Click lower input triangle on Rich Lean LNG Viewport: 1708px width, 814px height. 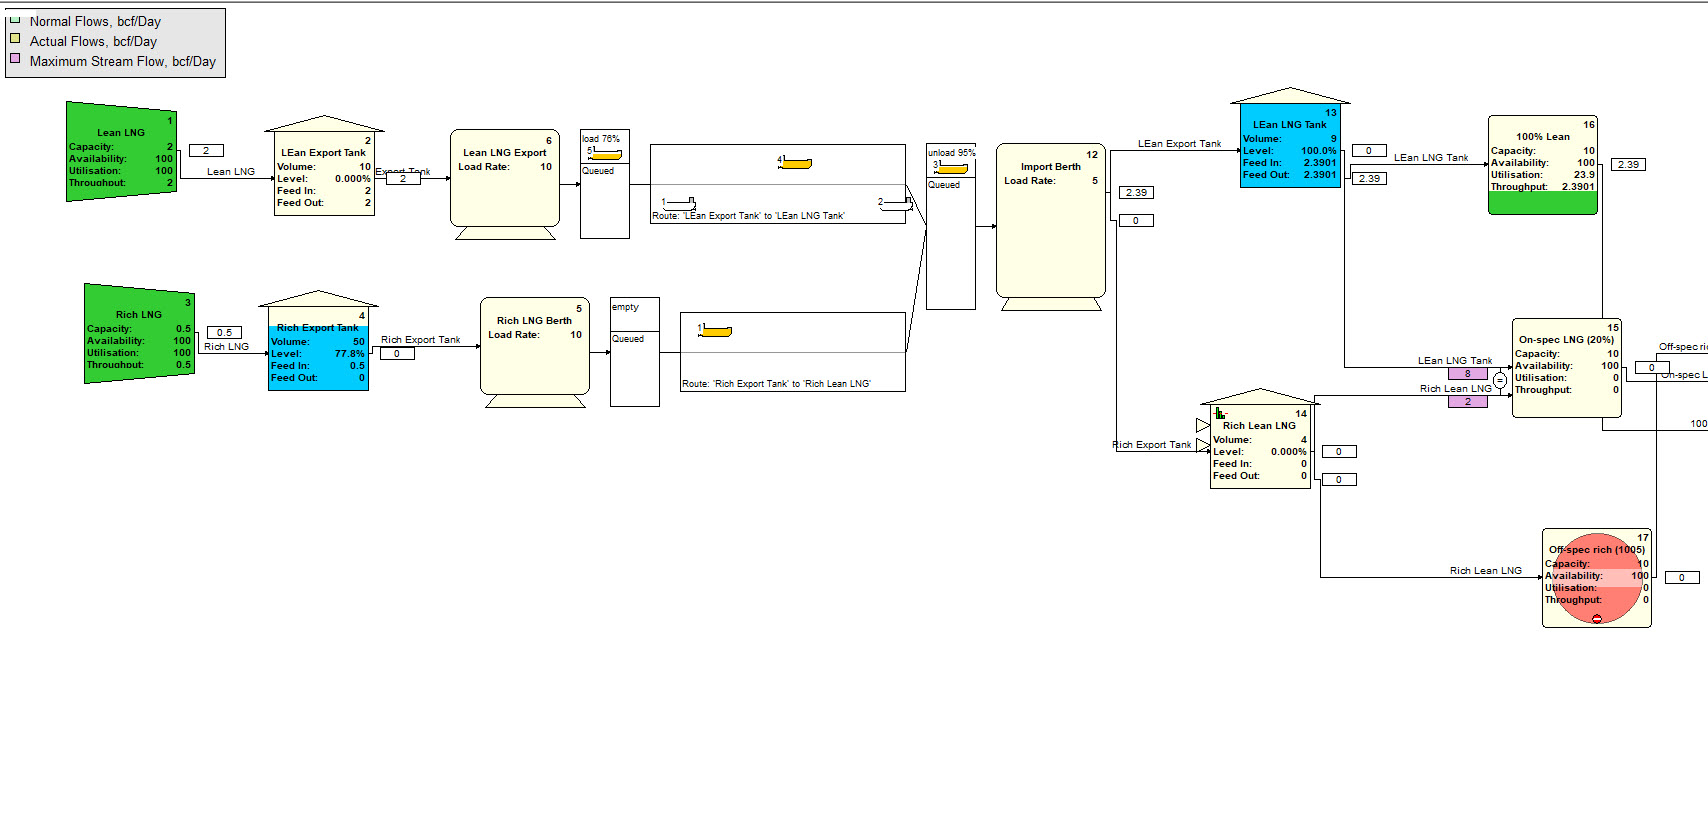coord(1202,445)
